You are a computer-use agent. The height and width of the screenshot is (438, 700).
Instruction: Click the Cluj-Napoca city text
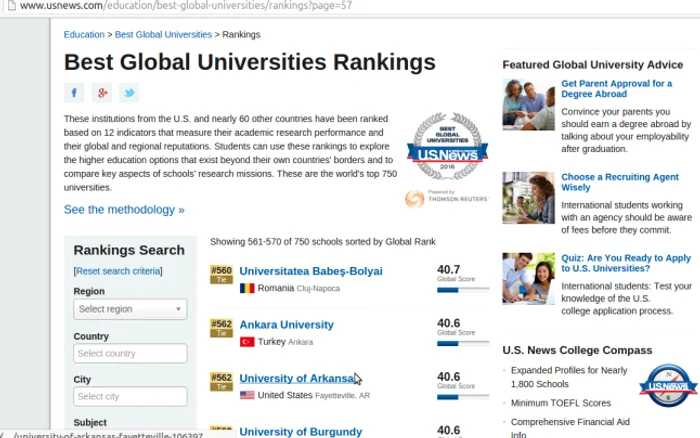318,288
